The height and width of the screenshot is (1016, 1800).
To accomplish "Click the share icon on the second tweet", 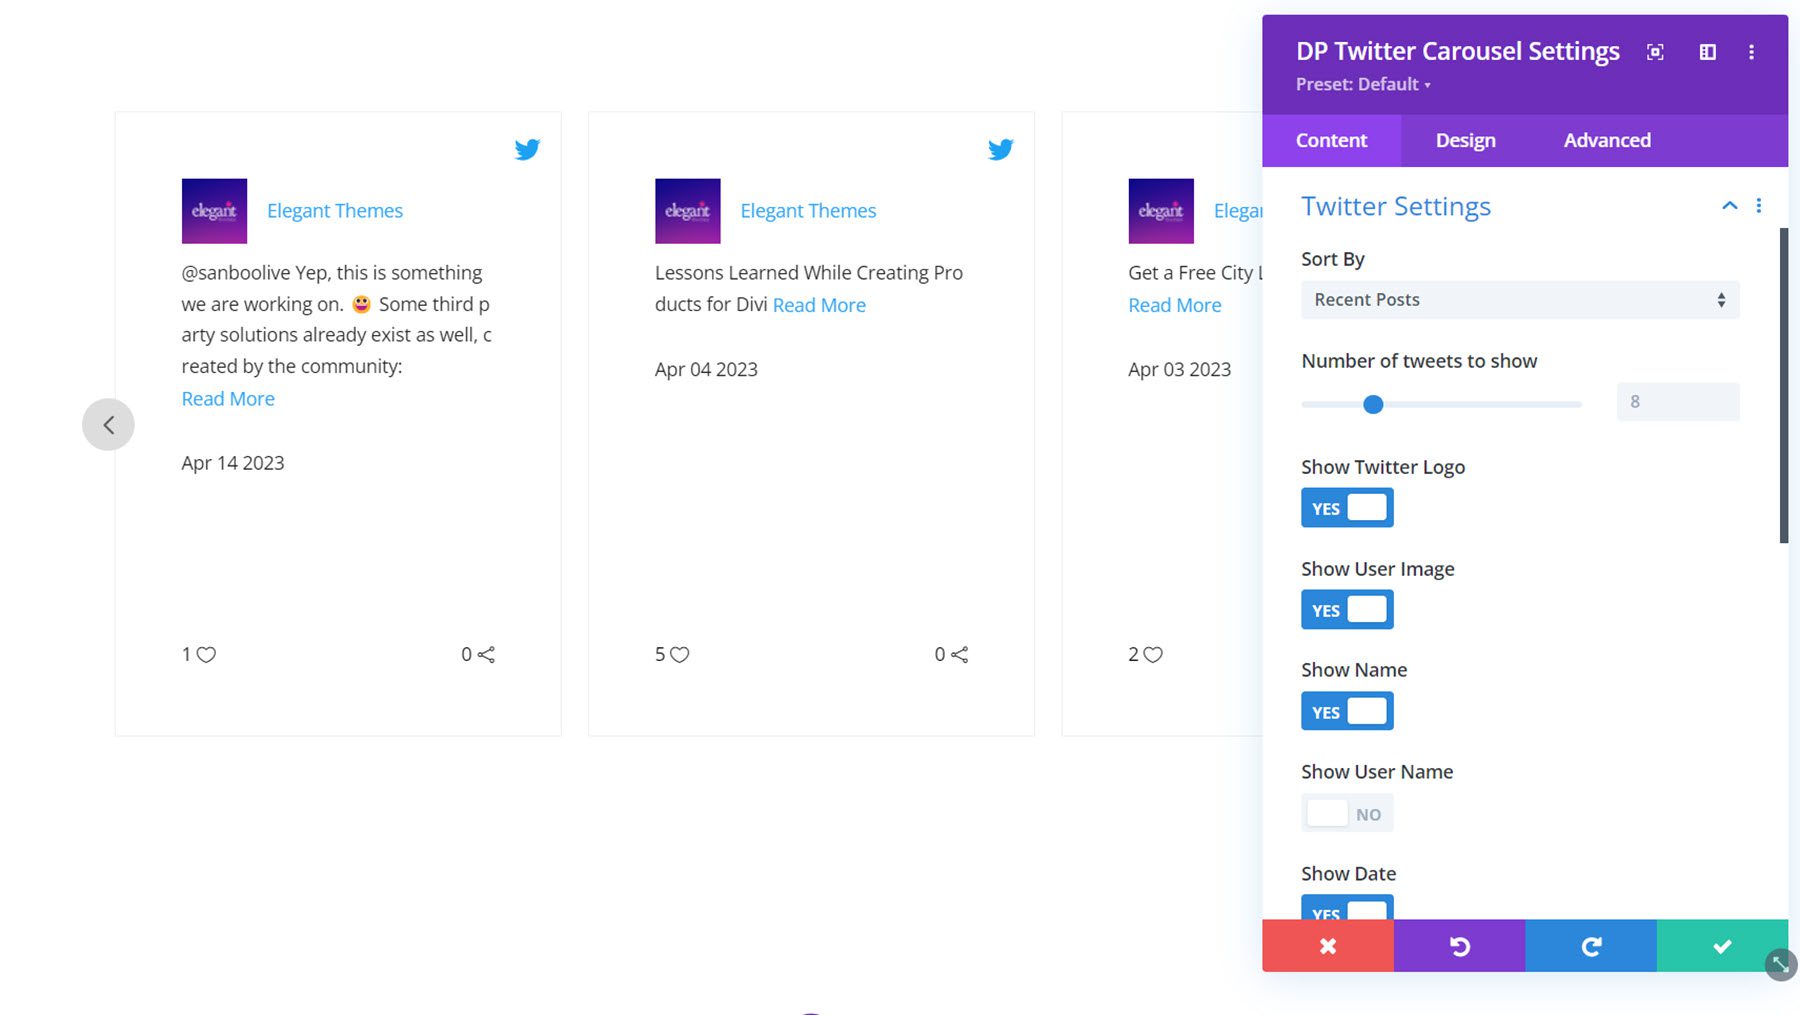I will (960, 655).
